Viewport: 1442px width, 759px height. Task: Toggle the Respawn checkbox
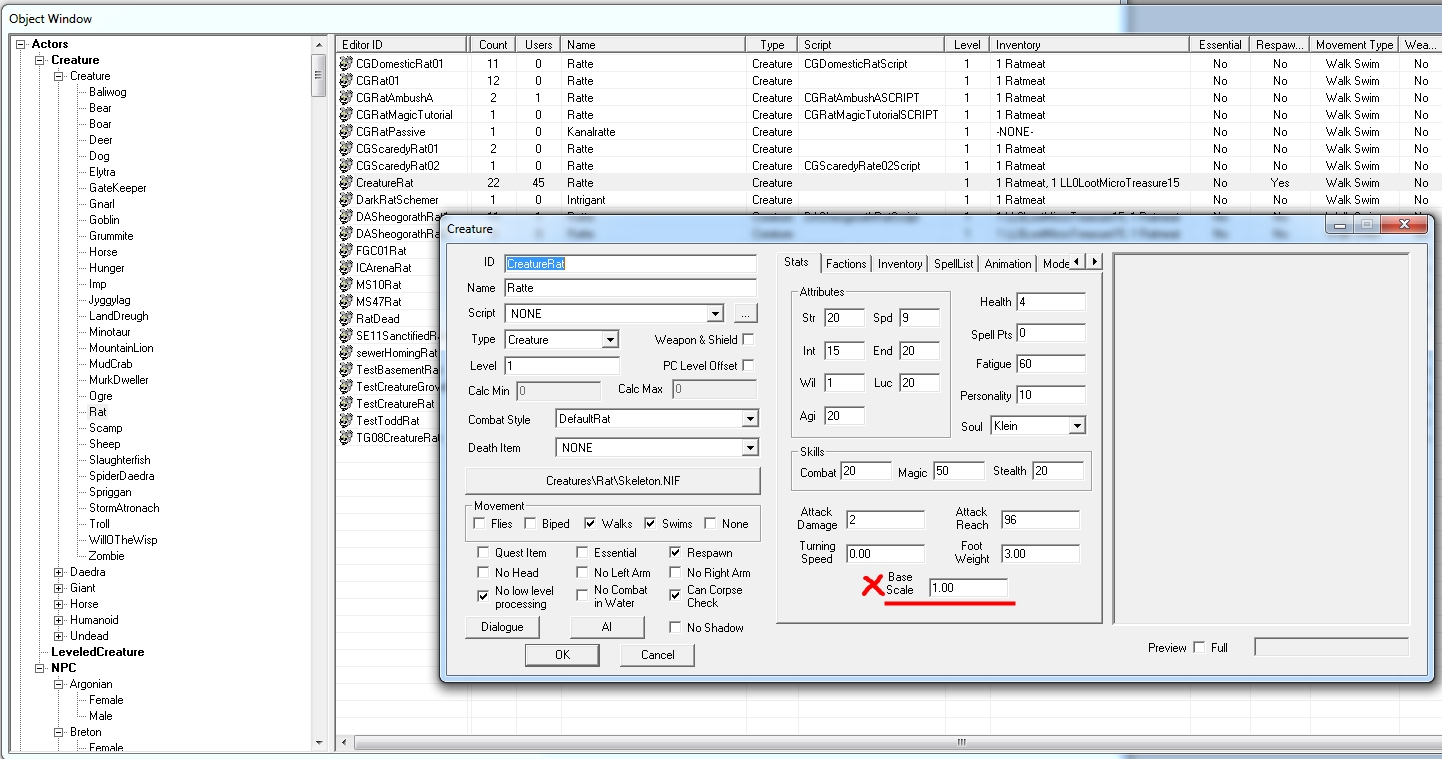pyautogui.click(x=676, y=552)
